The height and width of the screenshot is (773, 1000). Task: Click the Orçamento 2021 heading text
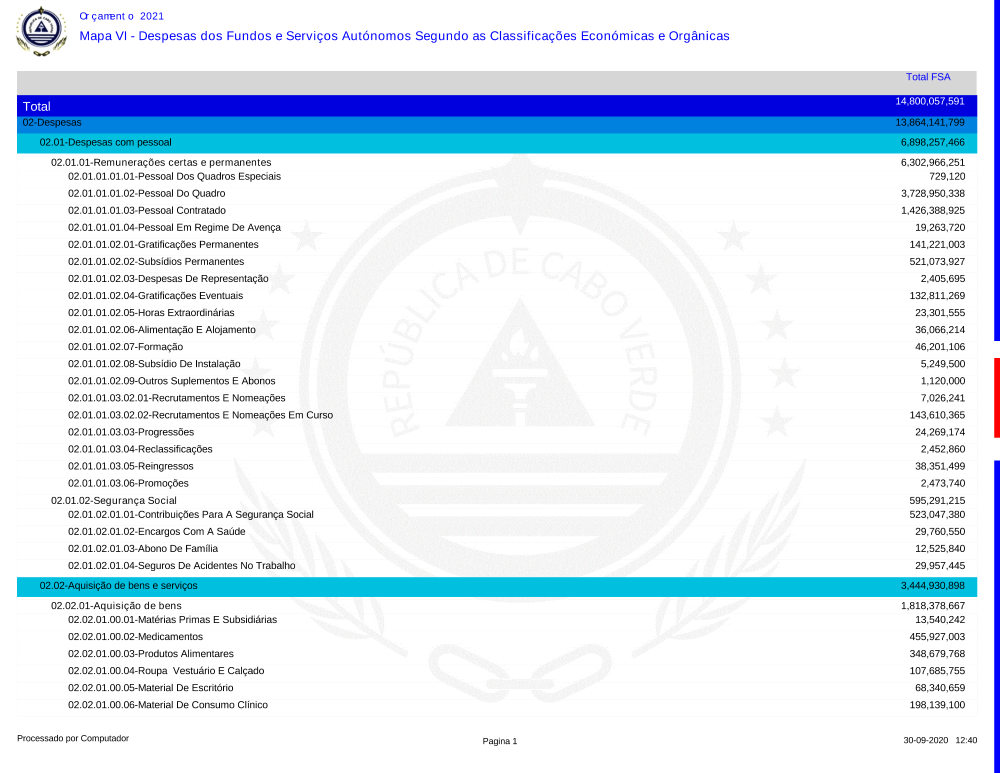(121, 16)
